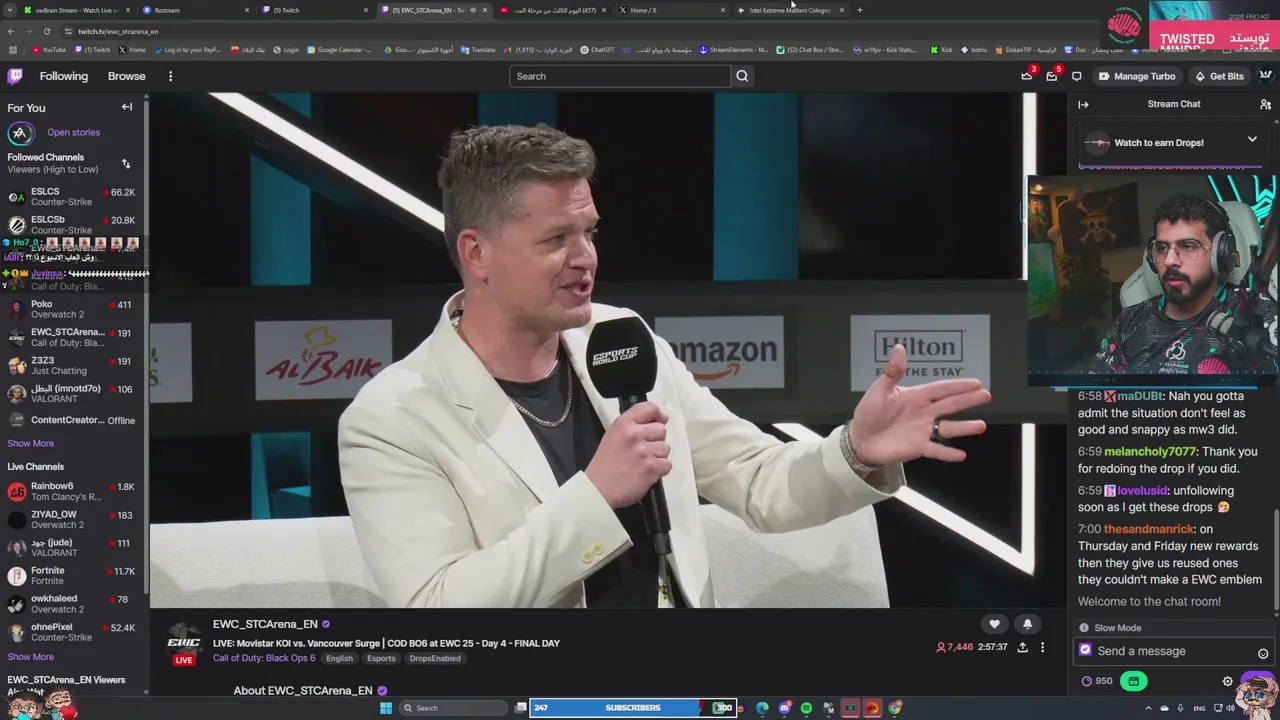
Task: Open ESLCS channel in sidebar
Action: (x=72, y=197)
